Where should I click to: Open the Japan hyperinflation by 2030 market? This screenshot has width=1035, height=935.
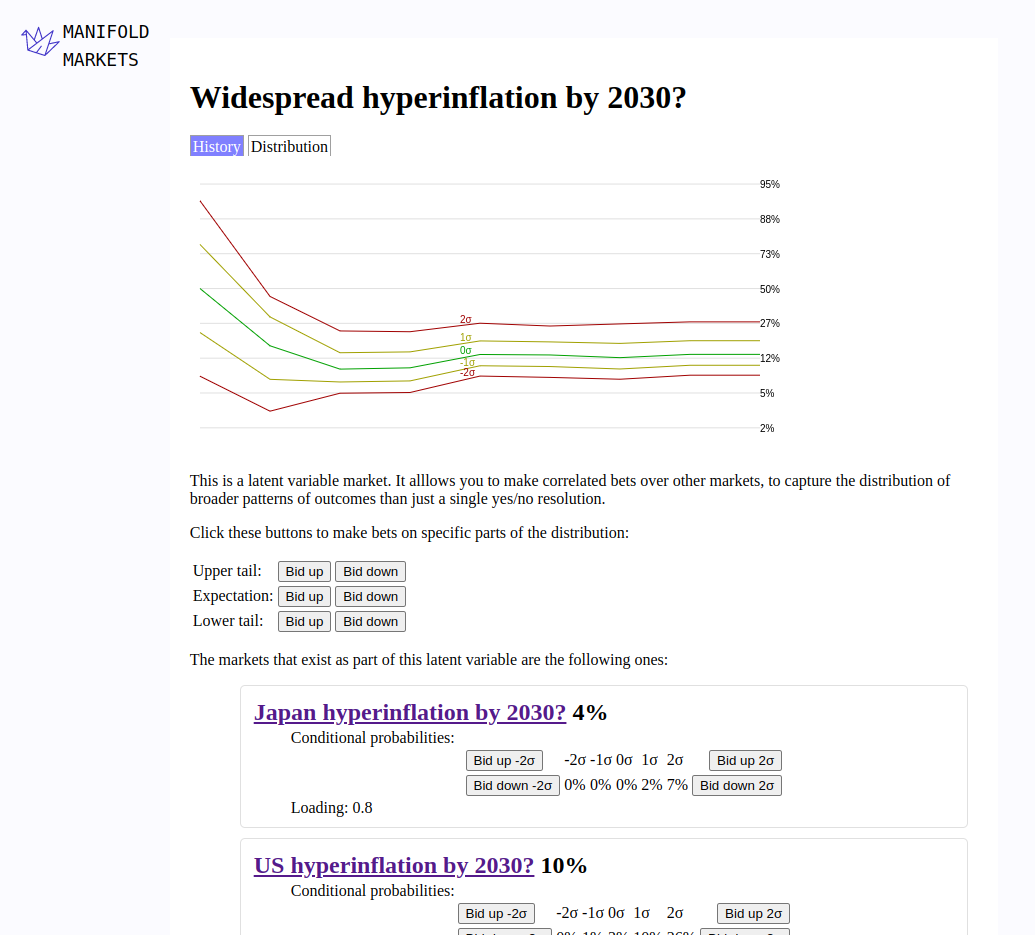tap(410, 713)
